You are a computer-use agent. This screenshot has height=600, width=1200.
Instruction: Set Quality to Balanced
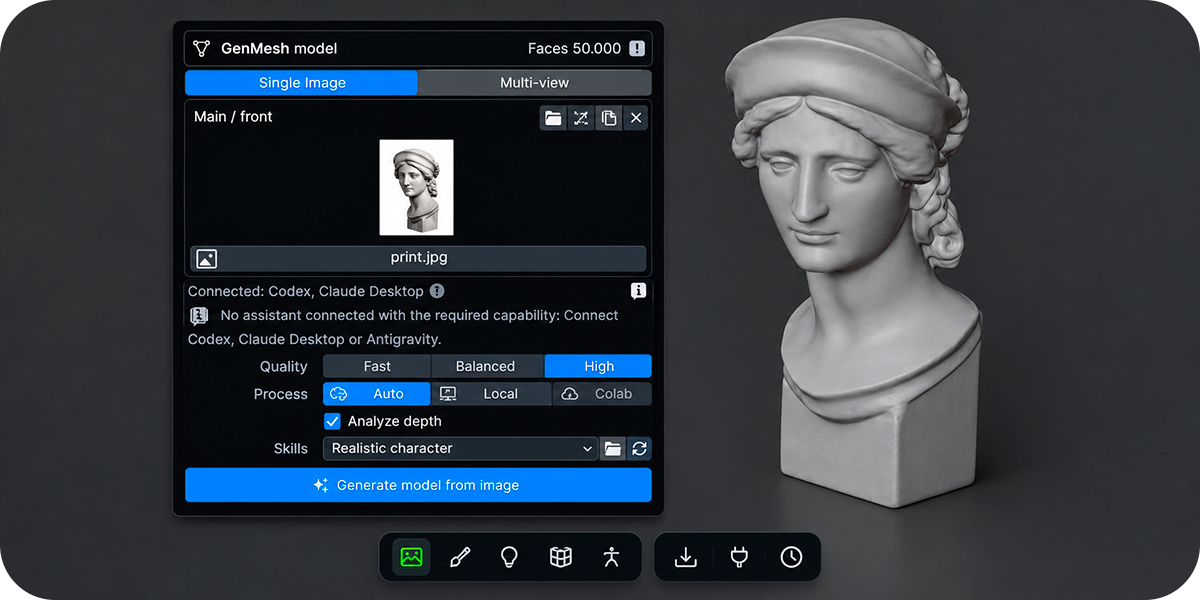tap(487, 366)
